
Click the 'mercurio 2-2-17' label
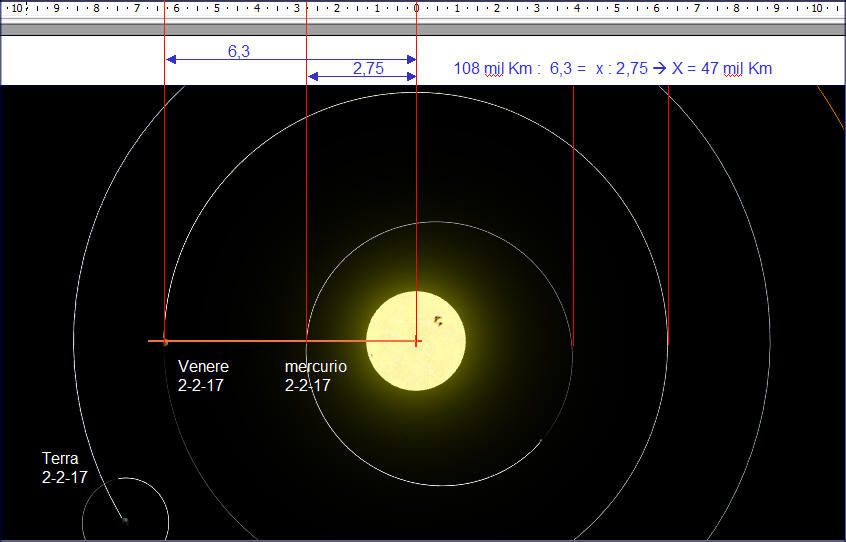pos(316,376)
